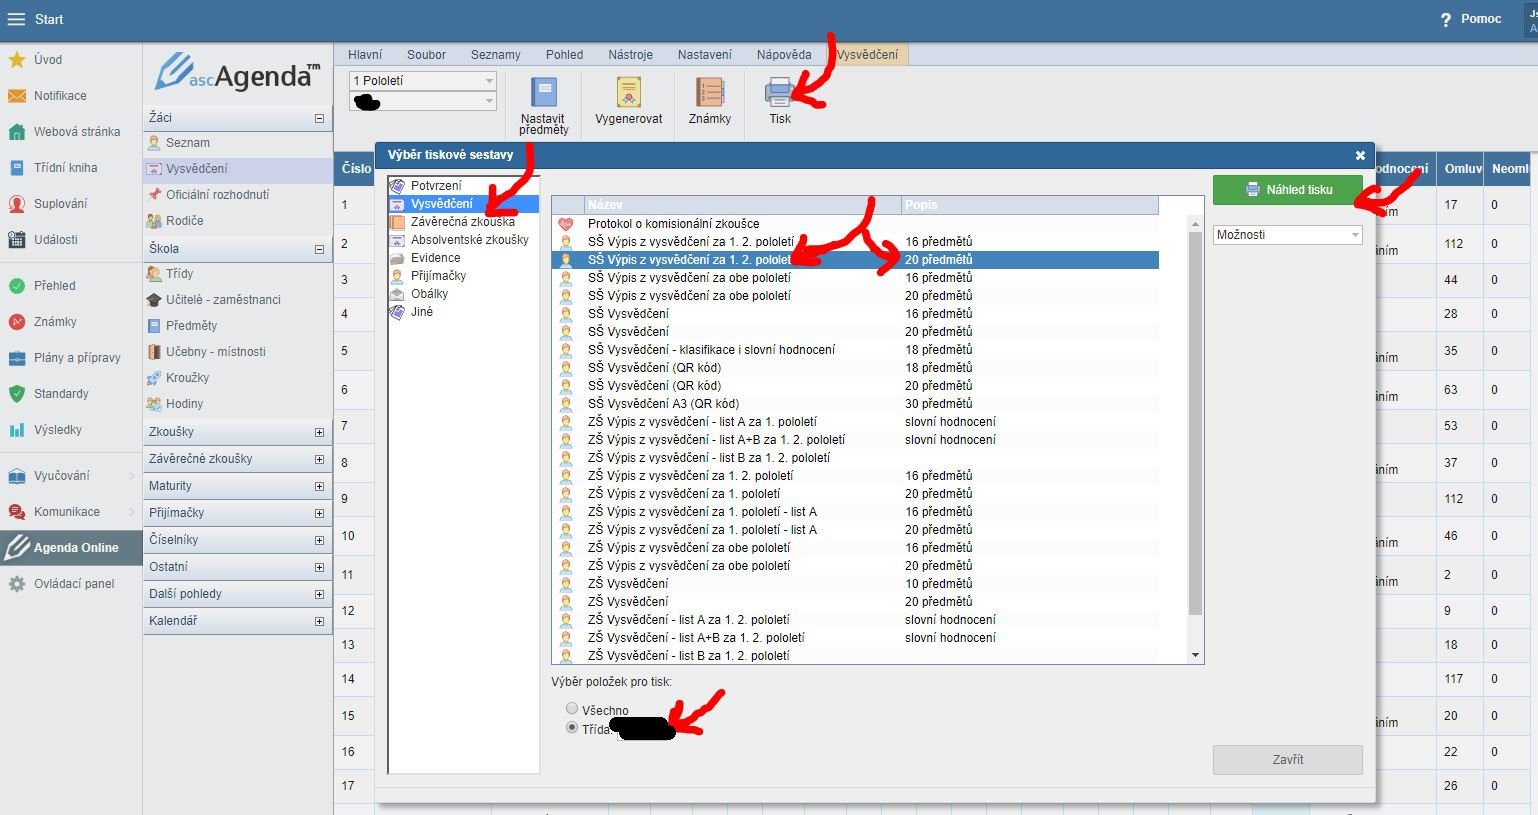
Task: Open Notifikace envelope icon in sidebar
Action: 17,96
